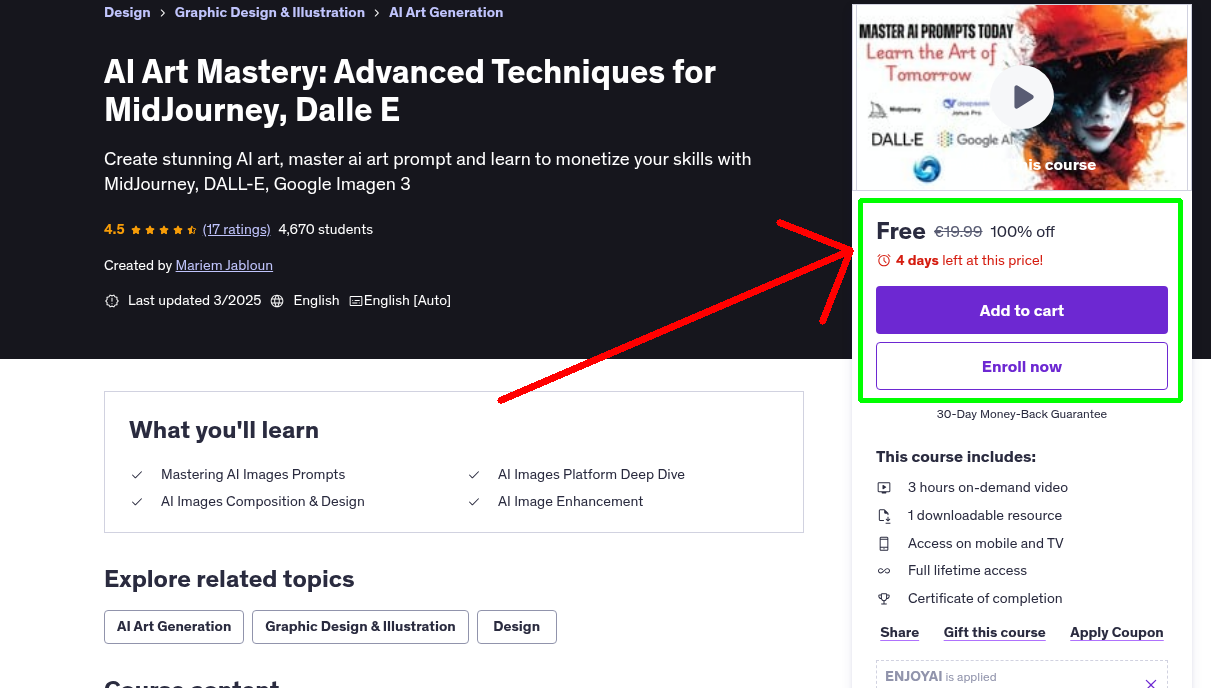Screen dimensions: 1211x688
Task: Click the English [Auto] captions text
Action: [x=407, y=301]
